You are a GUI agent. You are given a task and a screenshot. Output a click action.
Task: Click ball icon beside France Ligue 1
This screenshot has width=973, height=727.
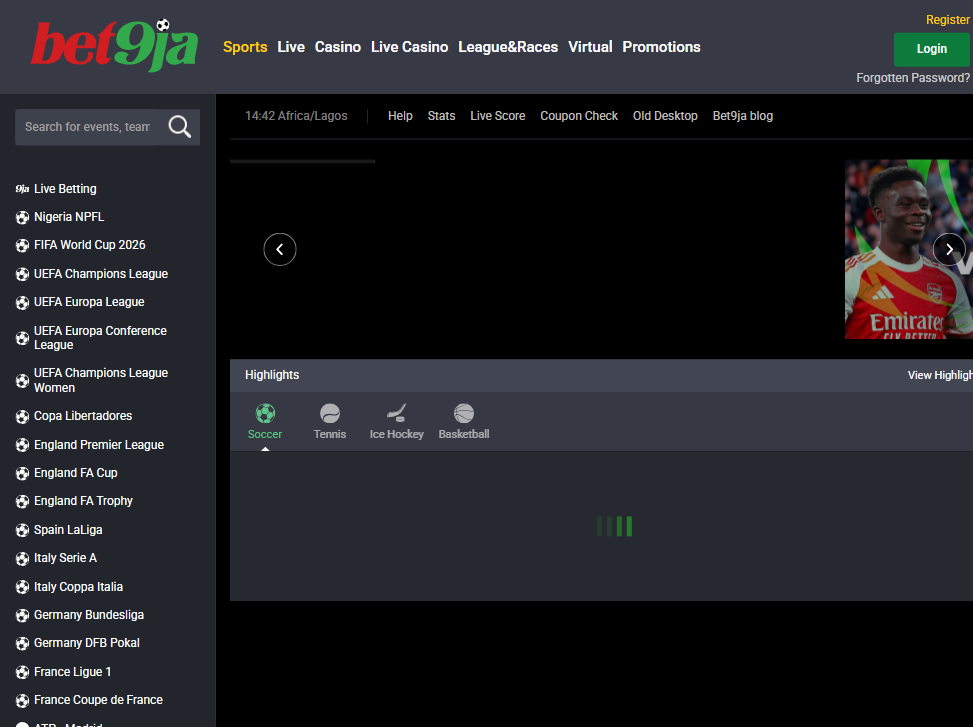[22, 672]
